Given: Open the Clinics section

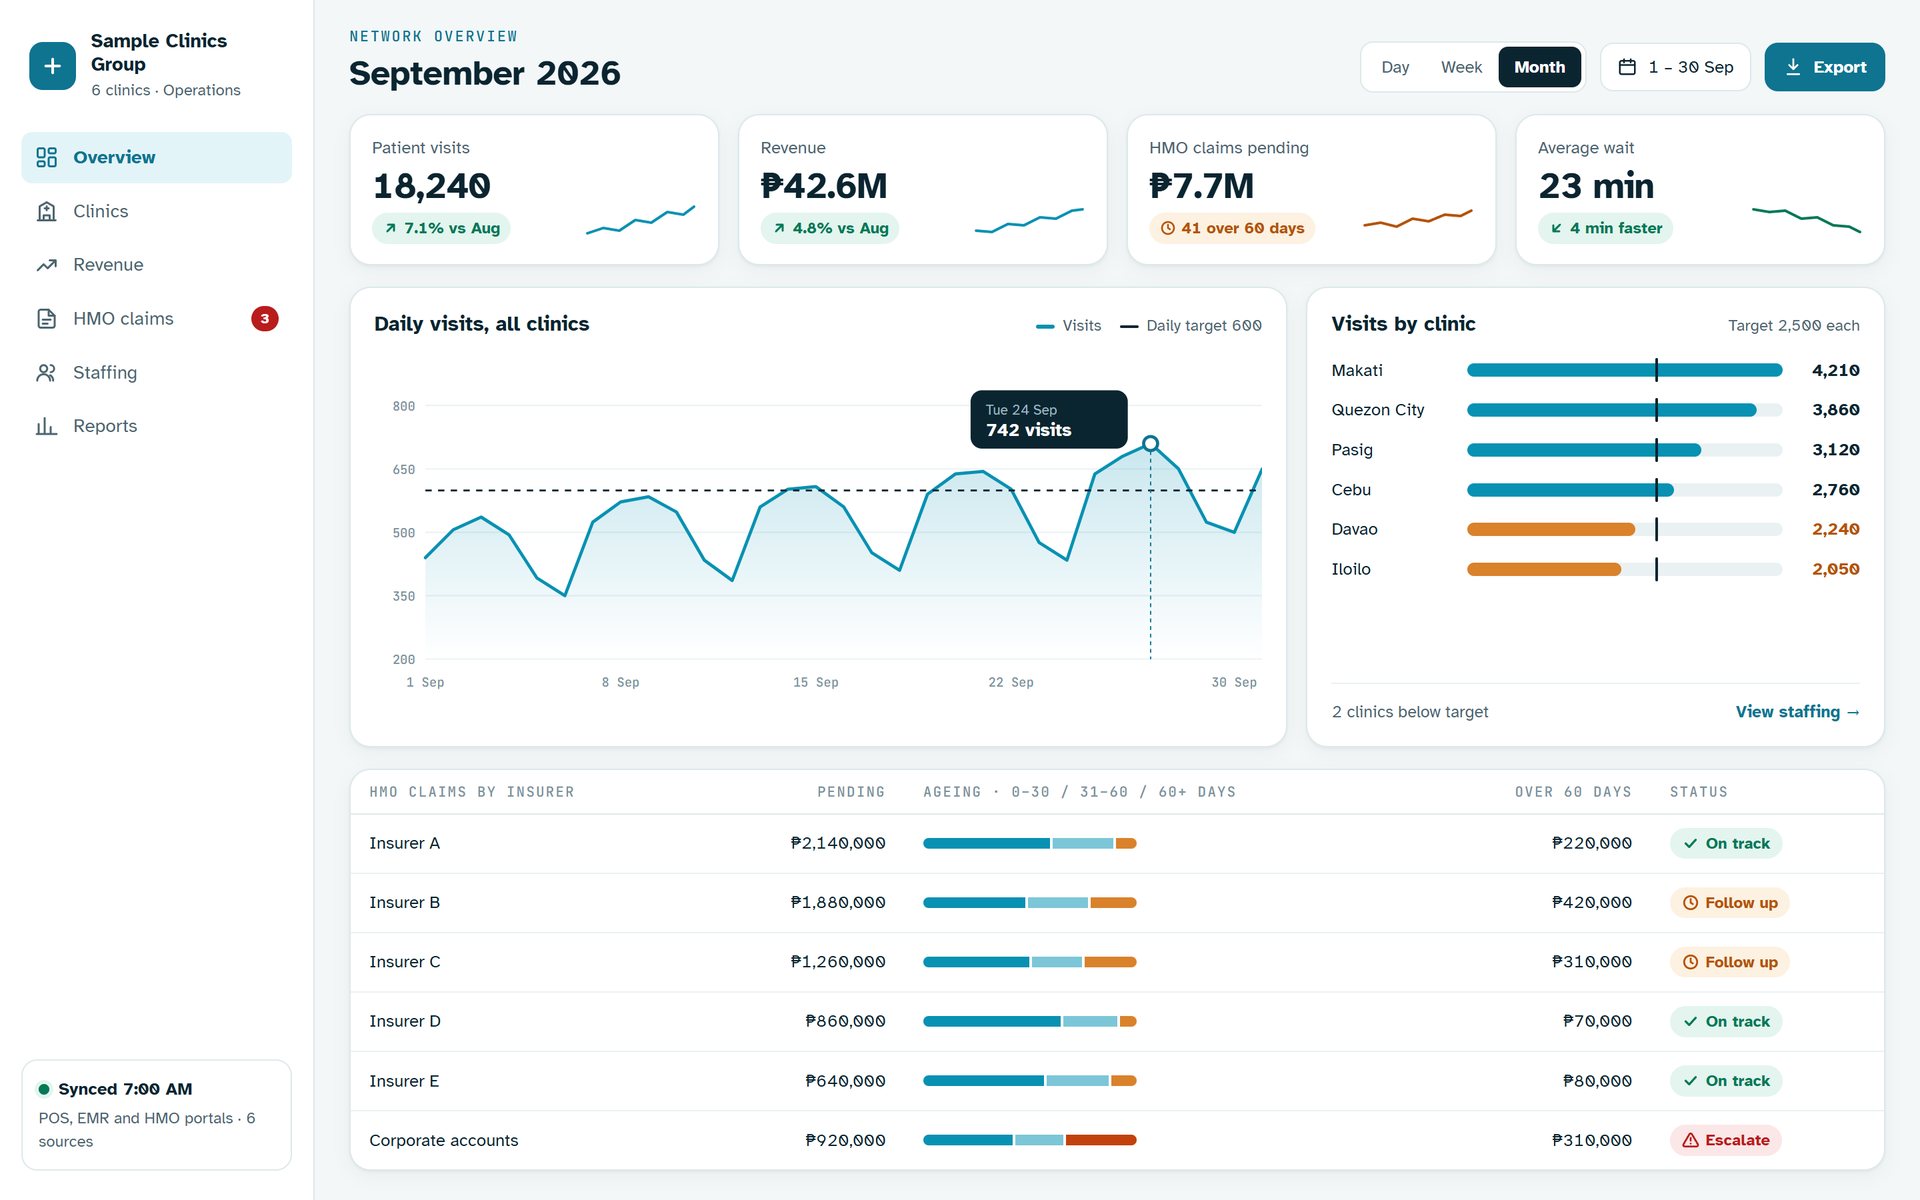Looking at the screenshot, I should click(x=156, y=211).
